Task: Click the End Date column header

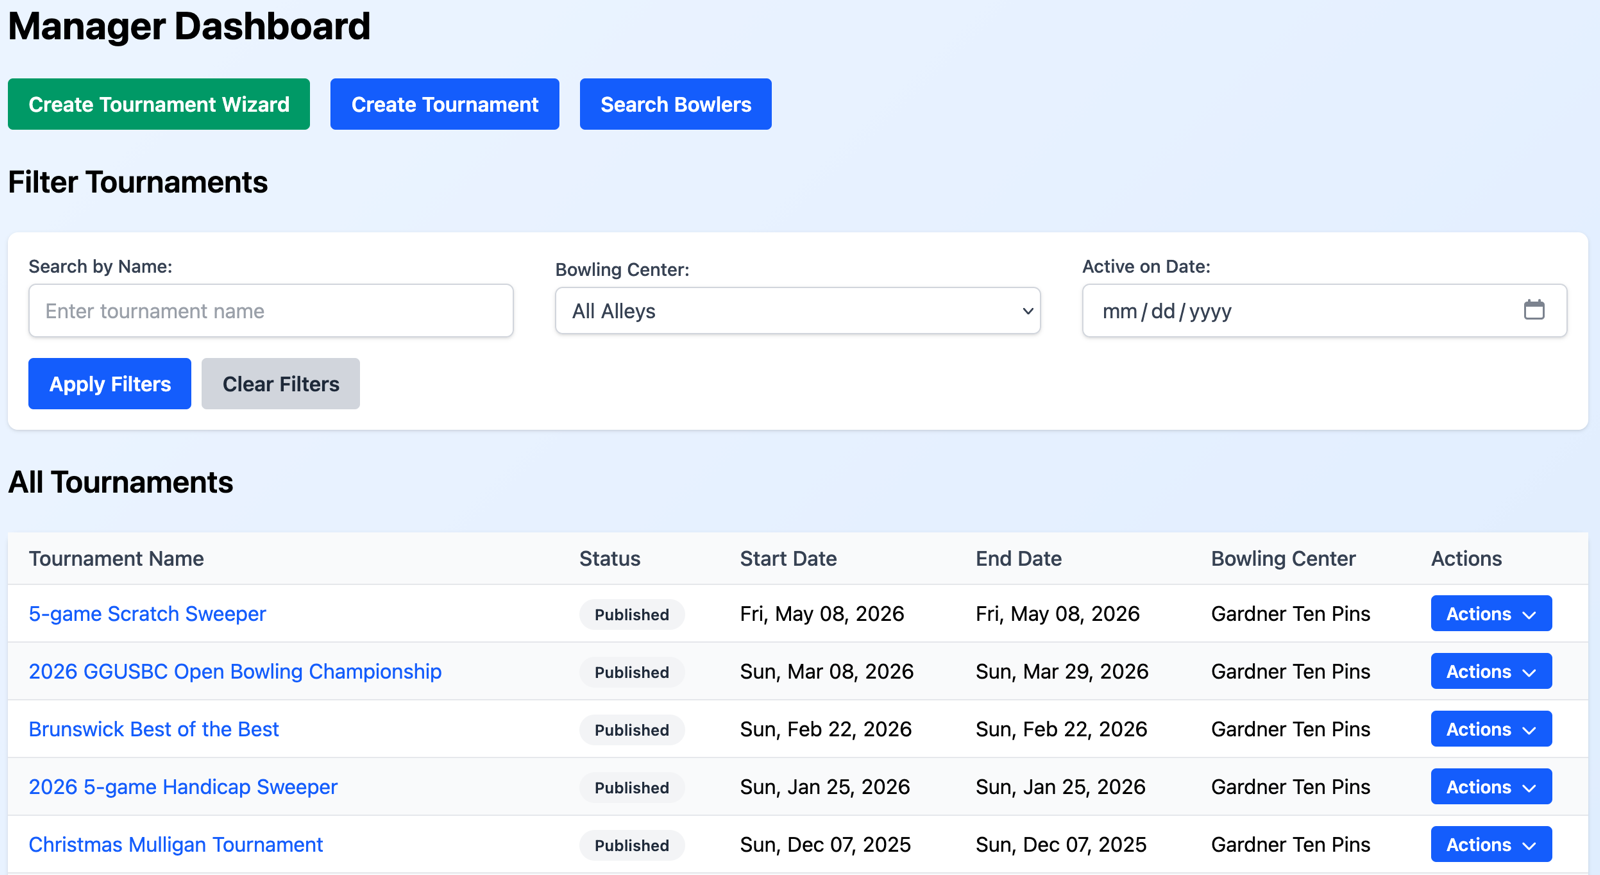Action: coord(1019,559)
